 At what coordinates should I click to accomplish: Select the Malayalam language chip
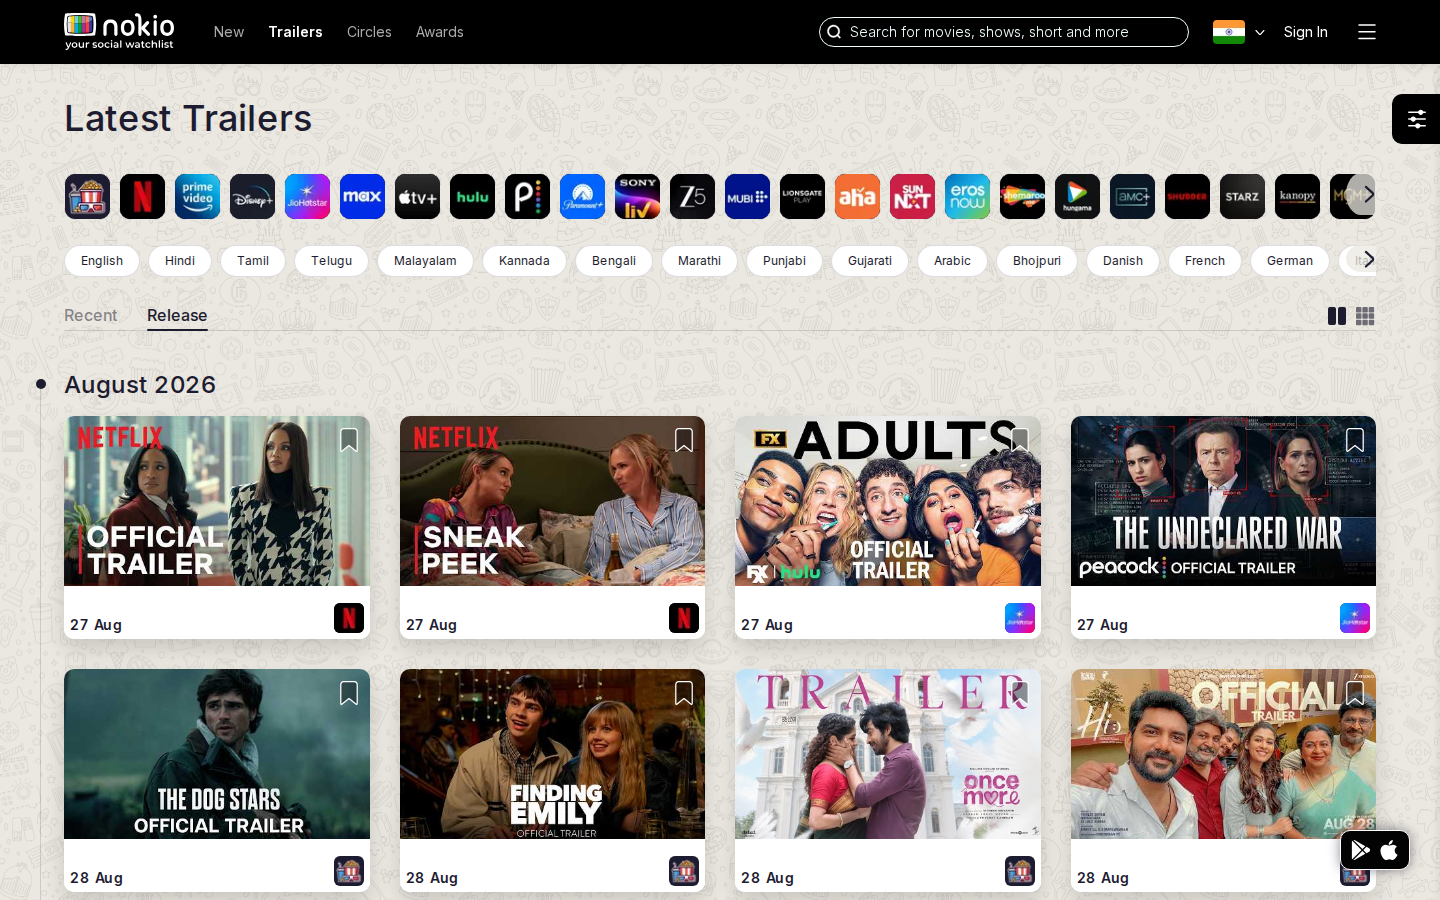(x=425, y=261)
